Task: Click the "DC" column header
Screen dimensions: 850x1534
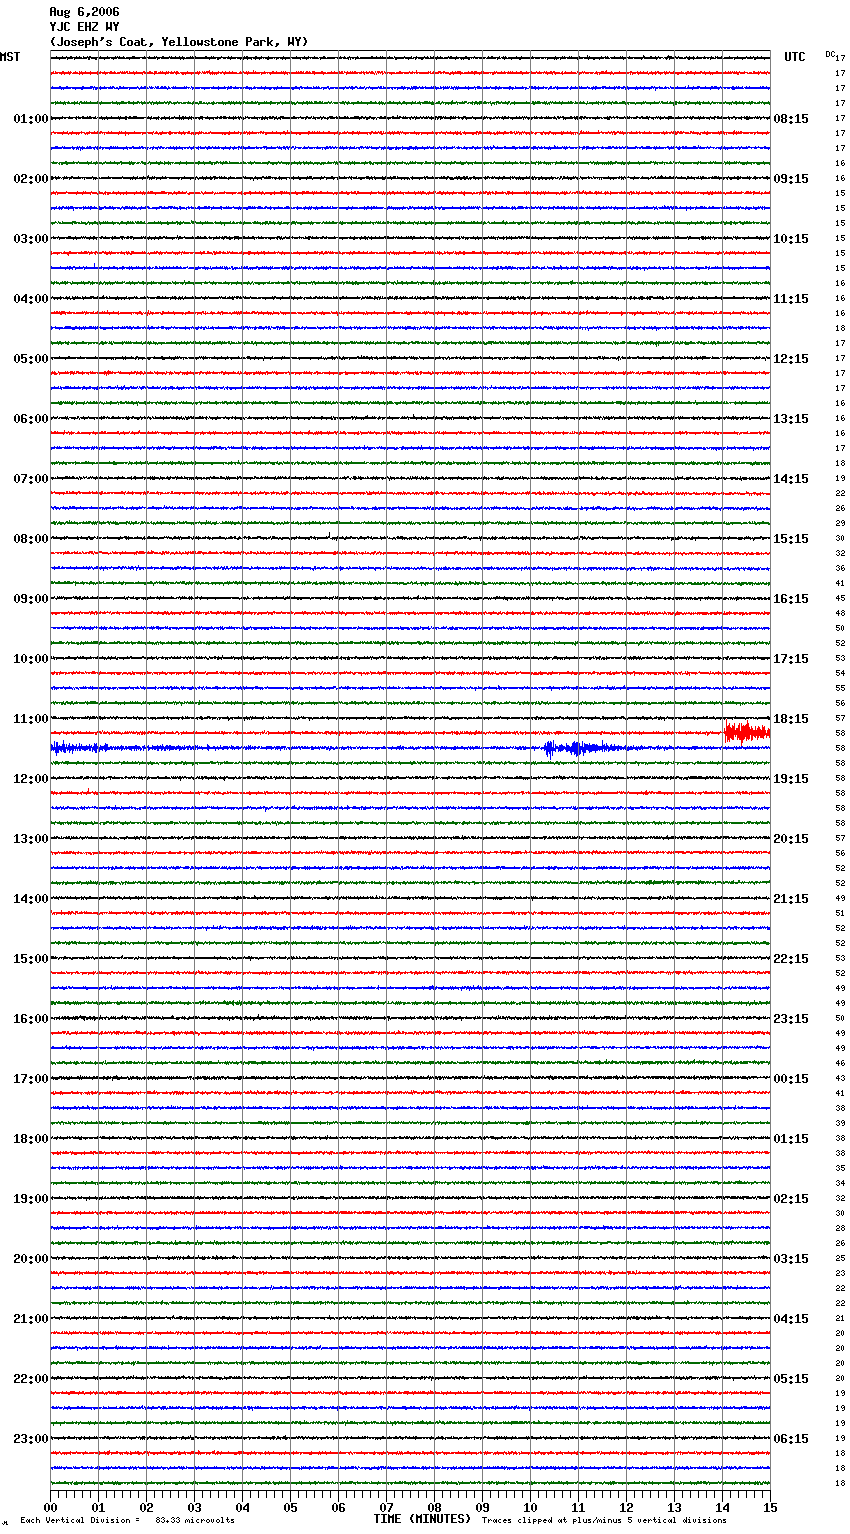Action: (x=830, y=54)
